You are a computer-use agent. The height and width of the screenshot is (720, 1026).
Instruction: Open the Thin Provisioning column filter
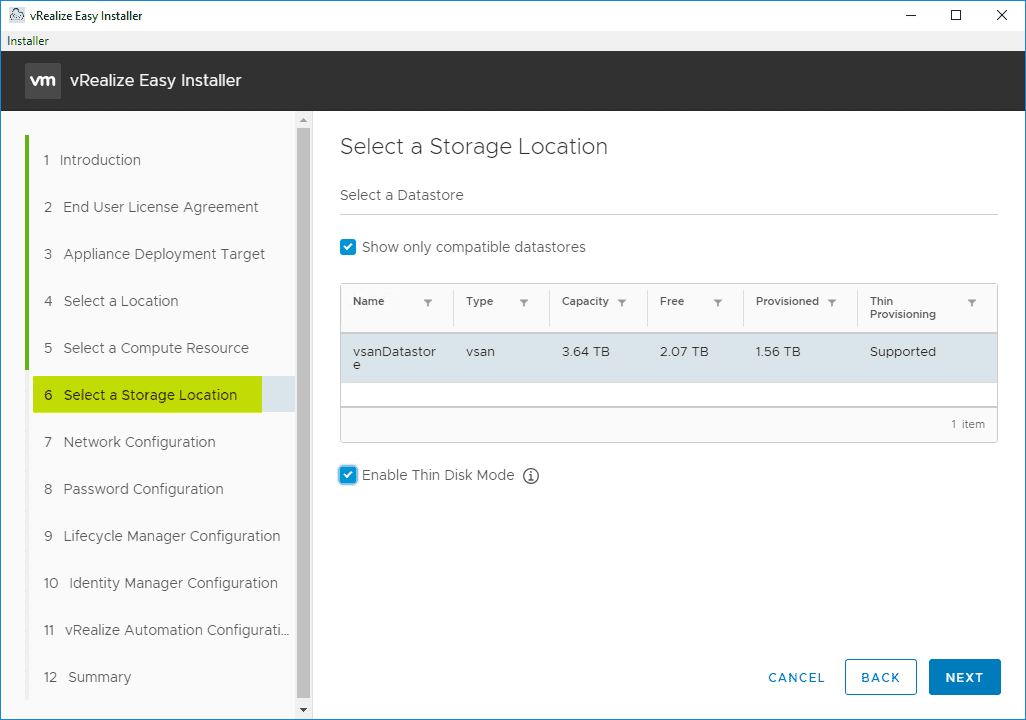[x=972, y=303]
